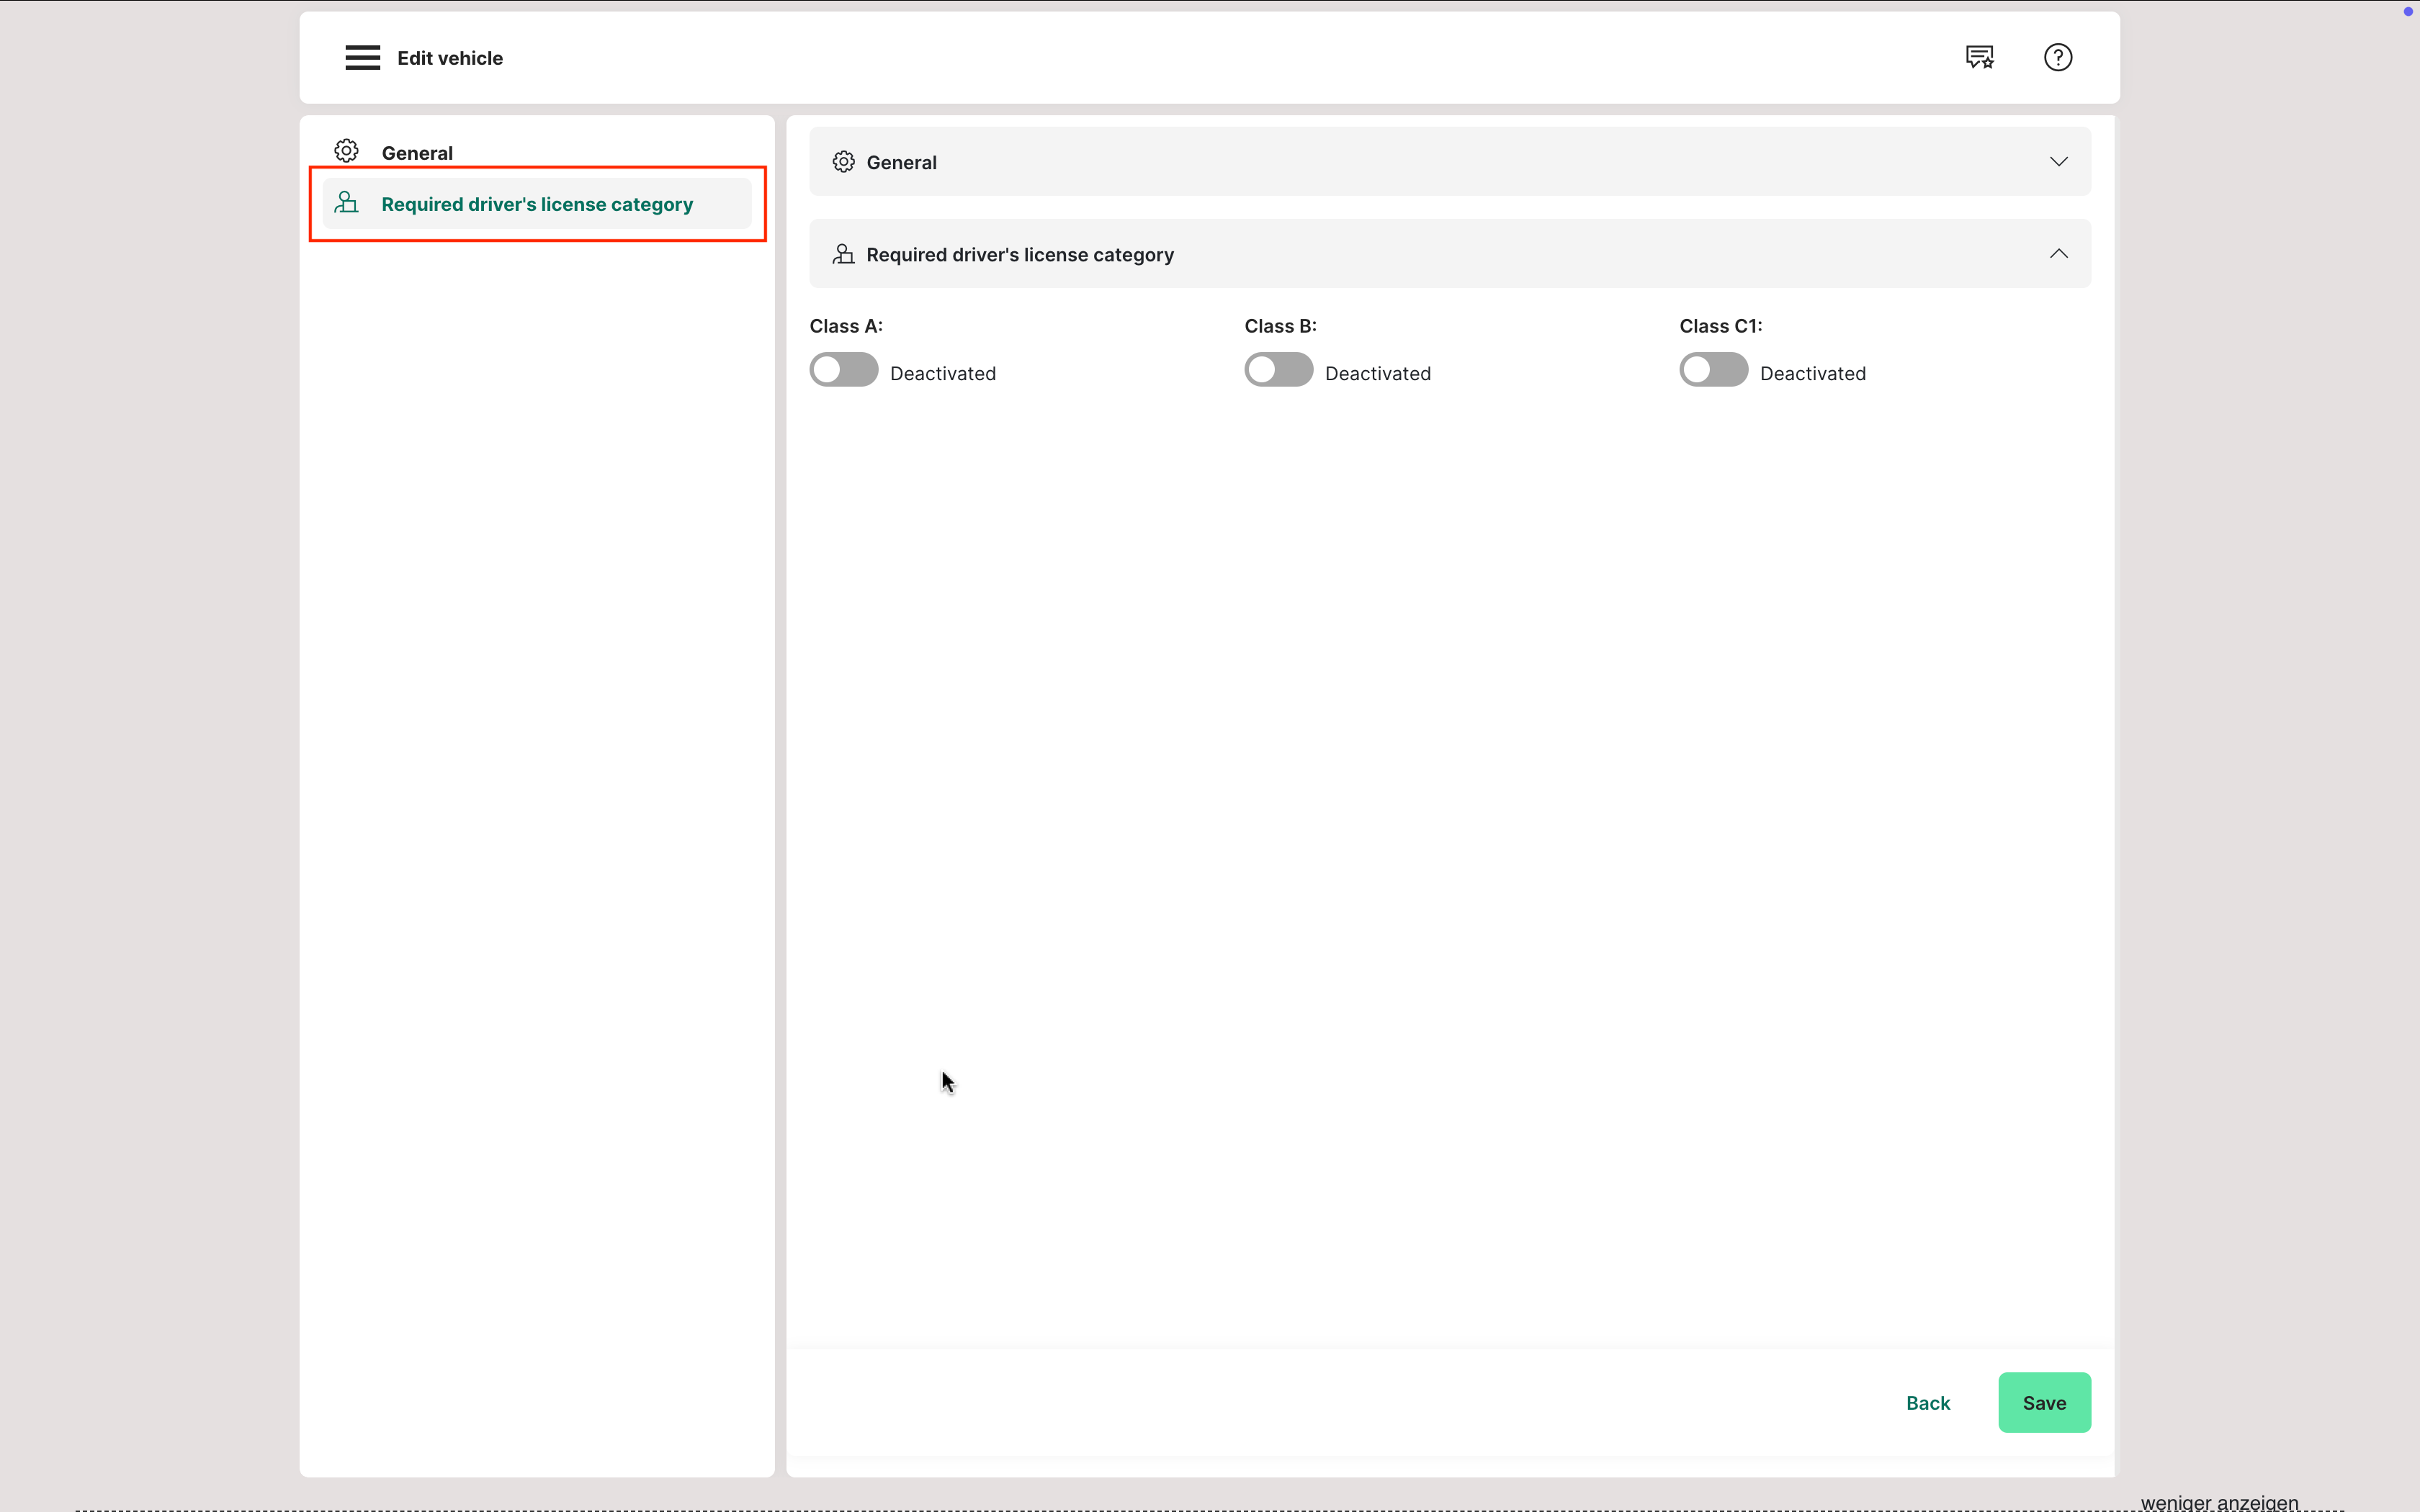Click the 'weniger anzeigen' link

pos(2219,1502)
